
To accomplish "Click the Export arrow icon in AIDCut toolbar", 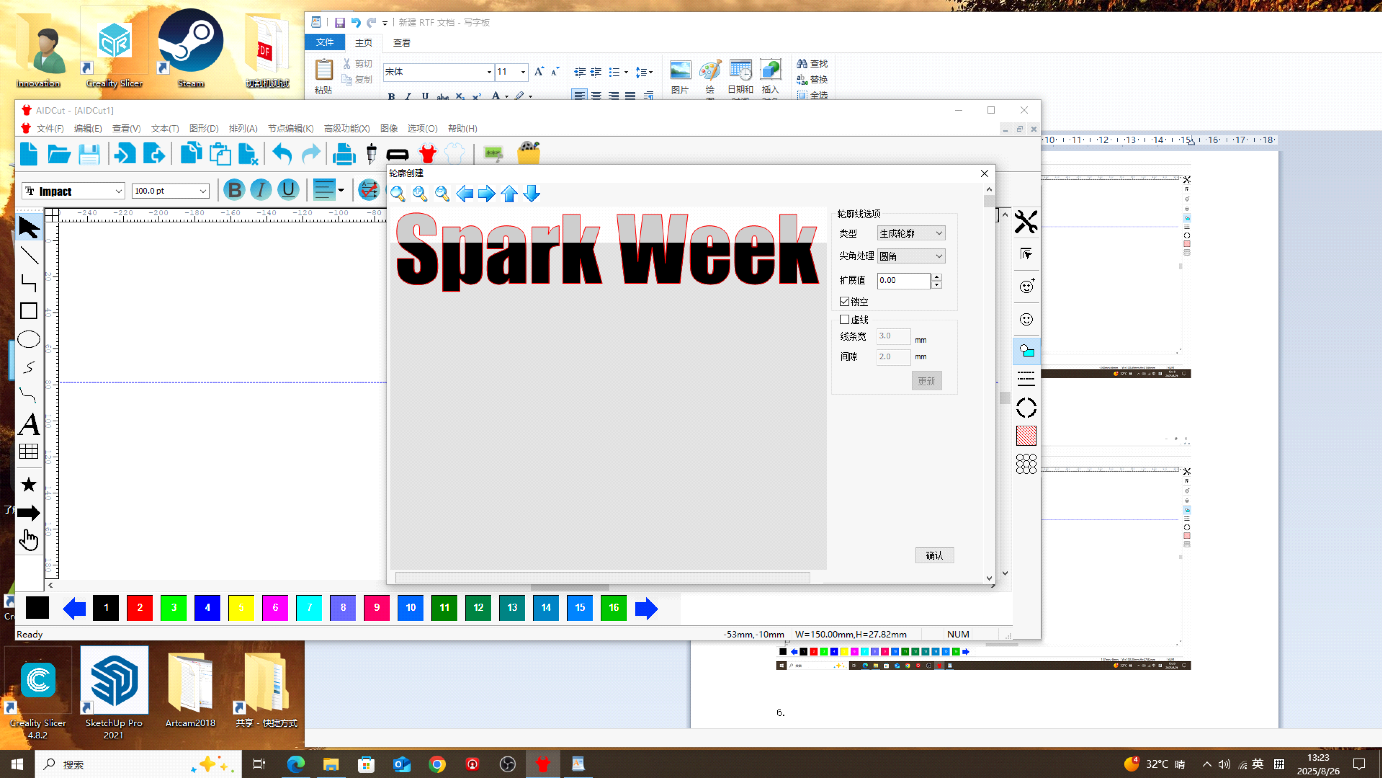I will [154, 154].
